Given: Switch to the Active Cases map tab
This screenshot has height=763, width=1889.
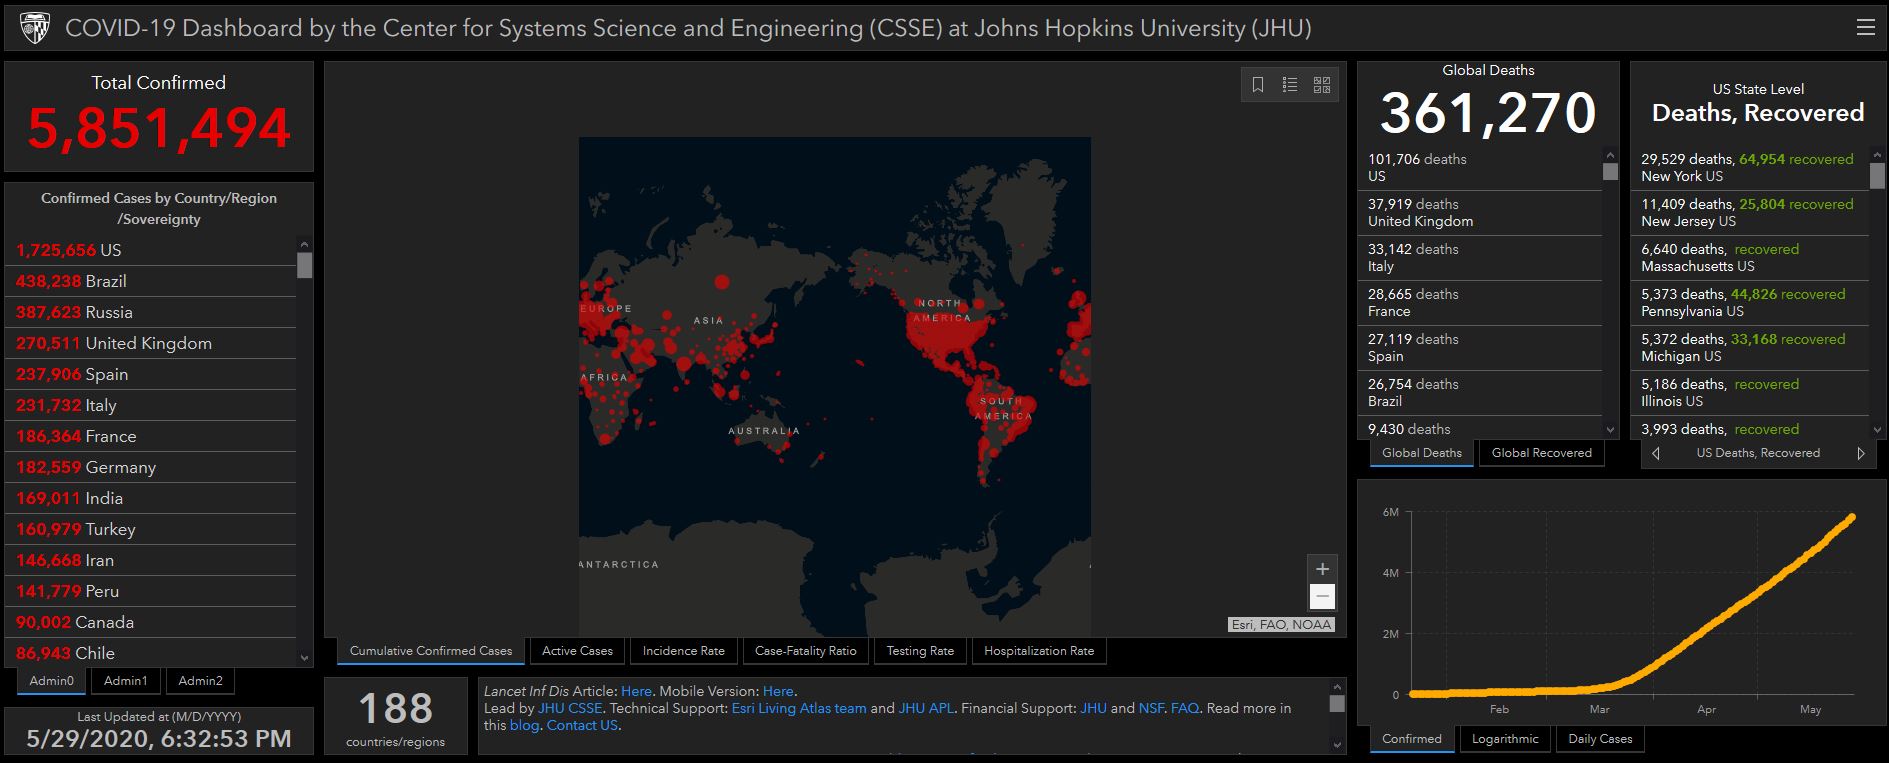Looking at the screenshot, I should pyautogui.click(x=577, y=651).
